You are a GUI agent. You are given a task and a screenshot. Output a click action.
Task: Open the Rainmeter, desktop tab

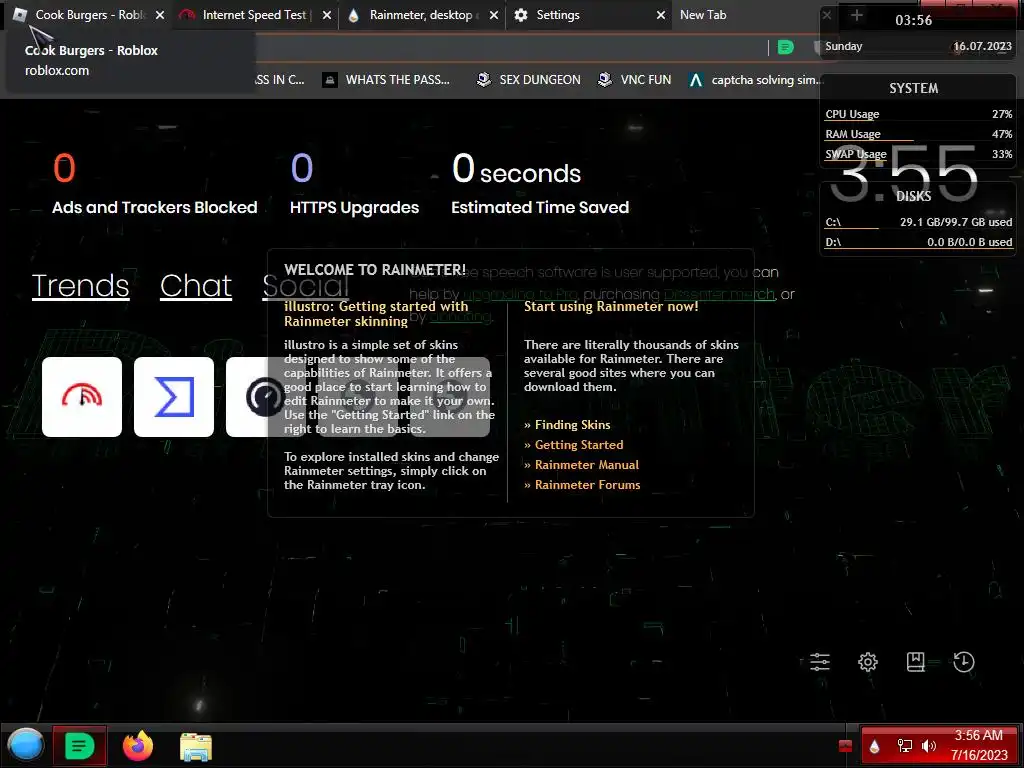pyautogui.click(x=421, y=15)
